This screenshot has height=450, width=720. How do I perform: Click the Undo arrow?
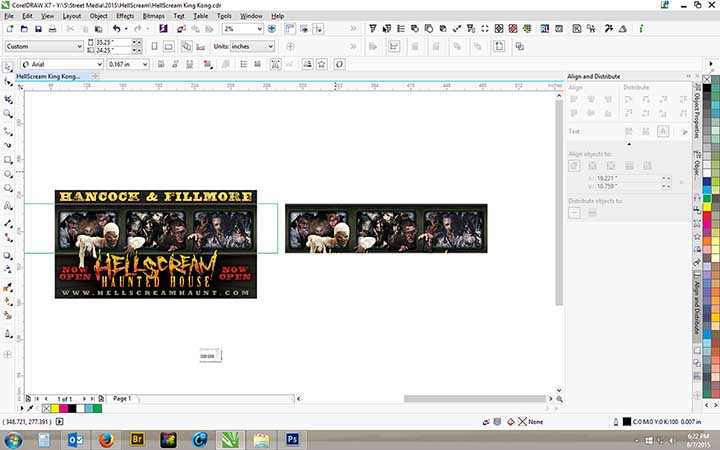pos(117,29)
